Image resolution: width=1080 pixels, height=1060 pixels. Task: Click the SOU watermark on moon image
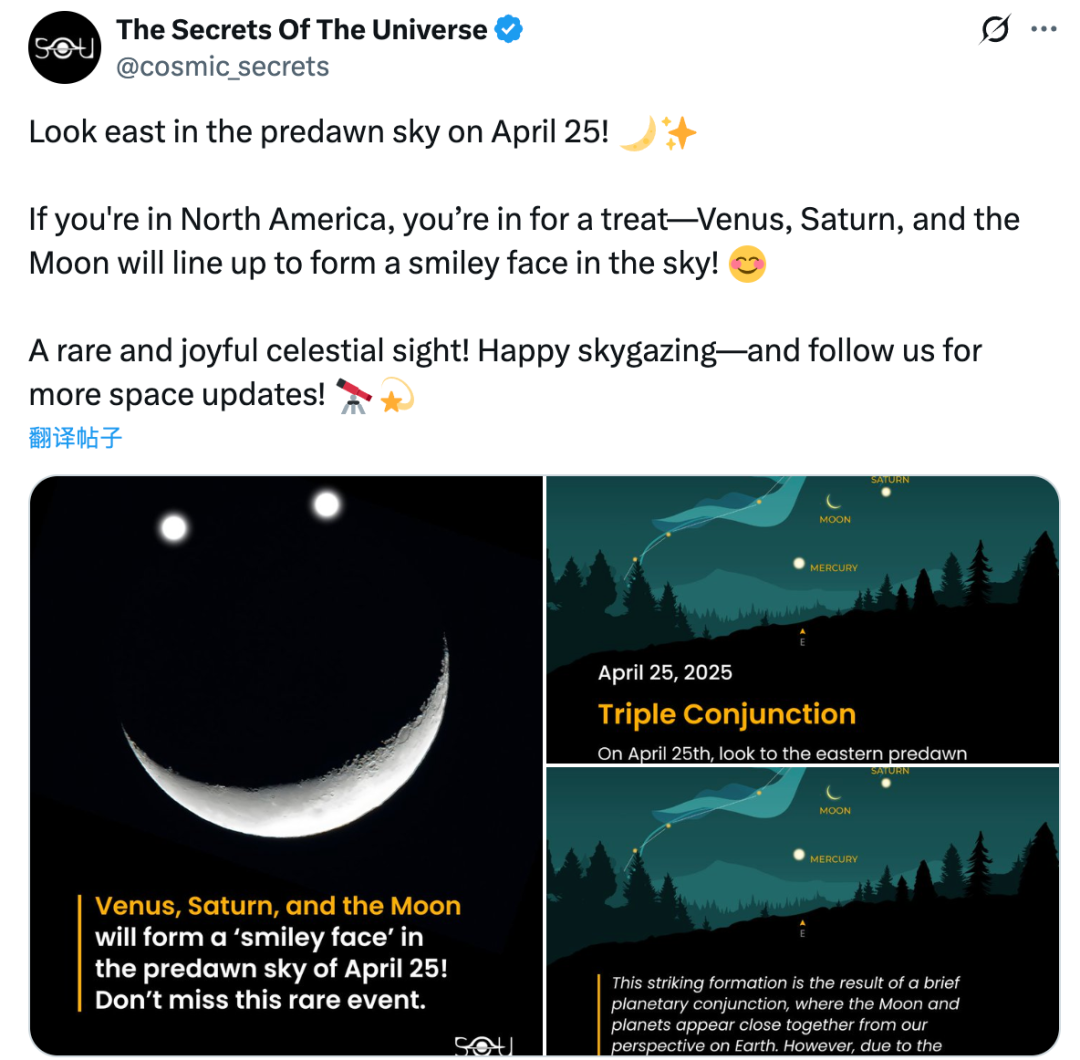484,1046
